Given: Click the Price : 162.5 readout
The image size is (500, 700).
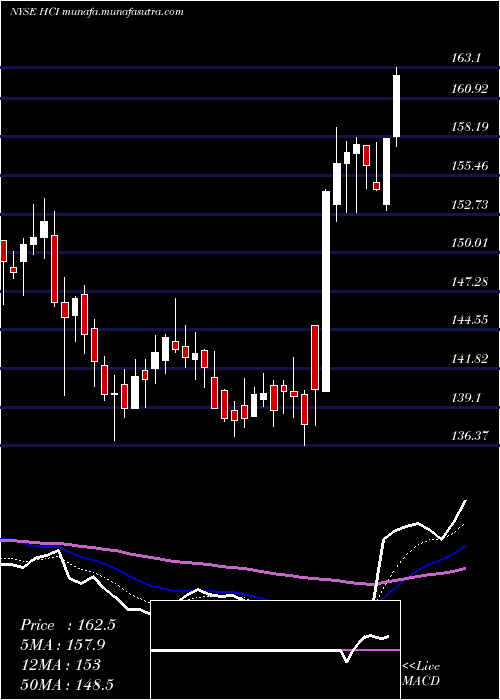Looking at the screenshot, I should [68, 625].
